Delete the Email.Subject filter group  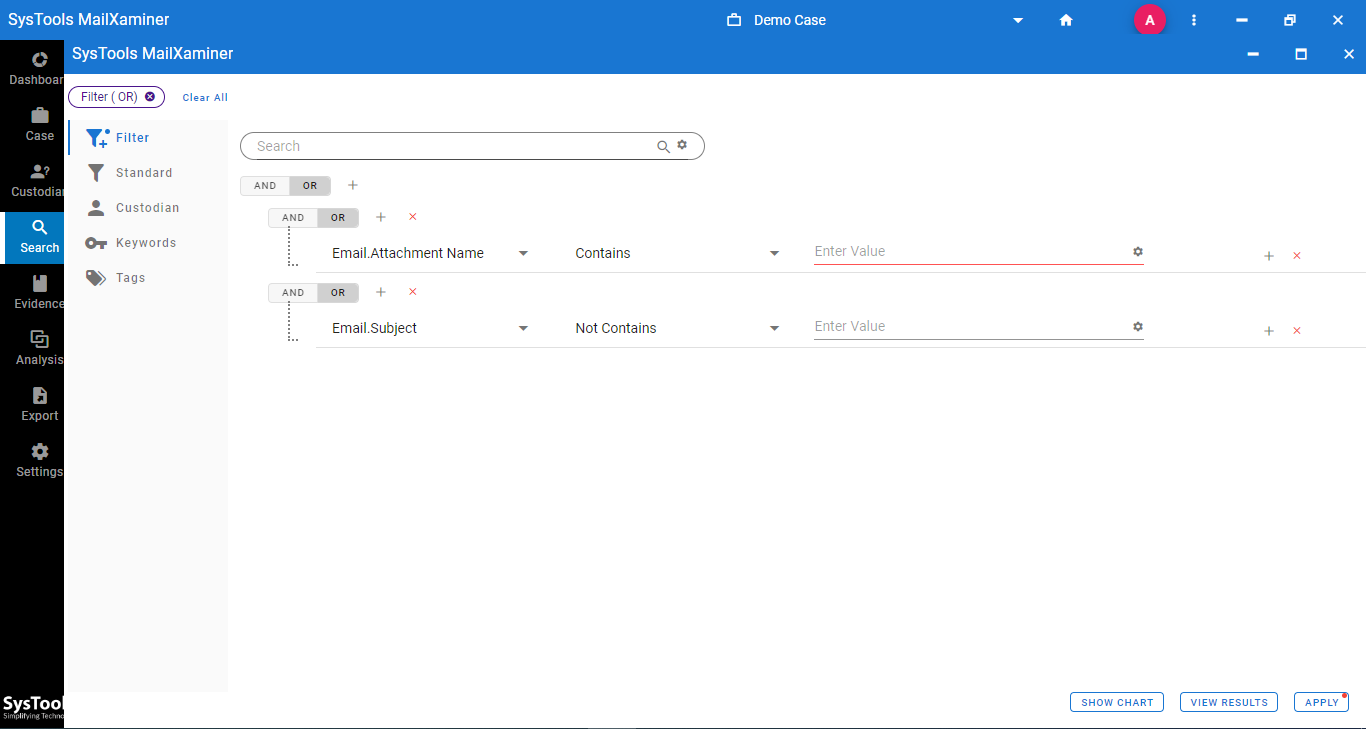[412, 292]
